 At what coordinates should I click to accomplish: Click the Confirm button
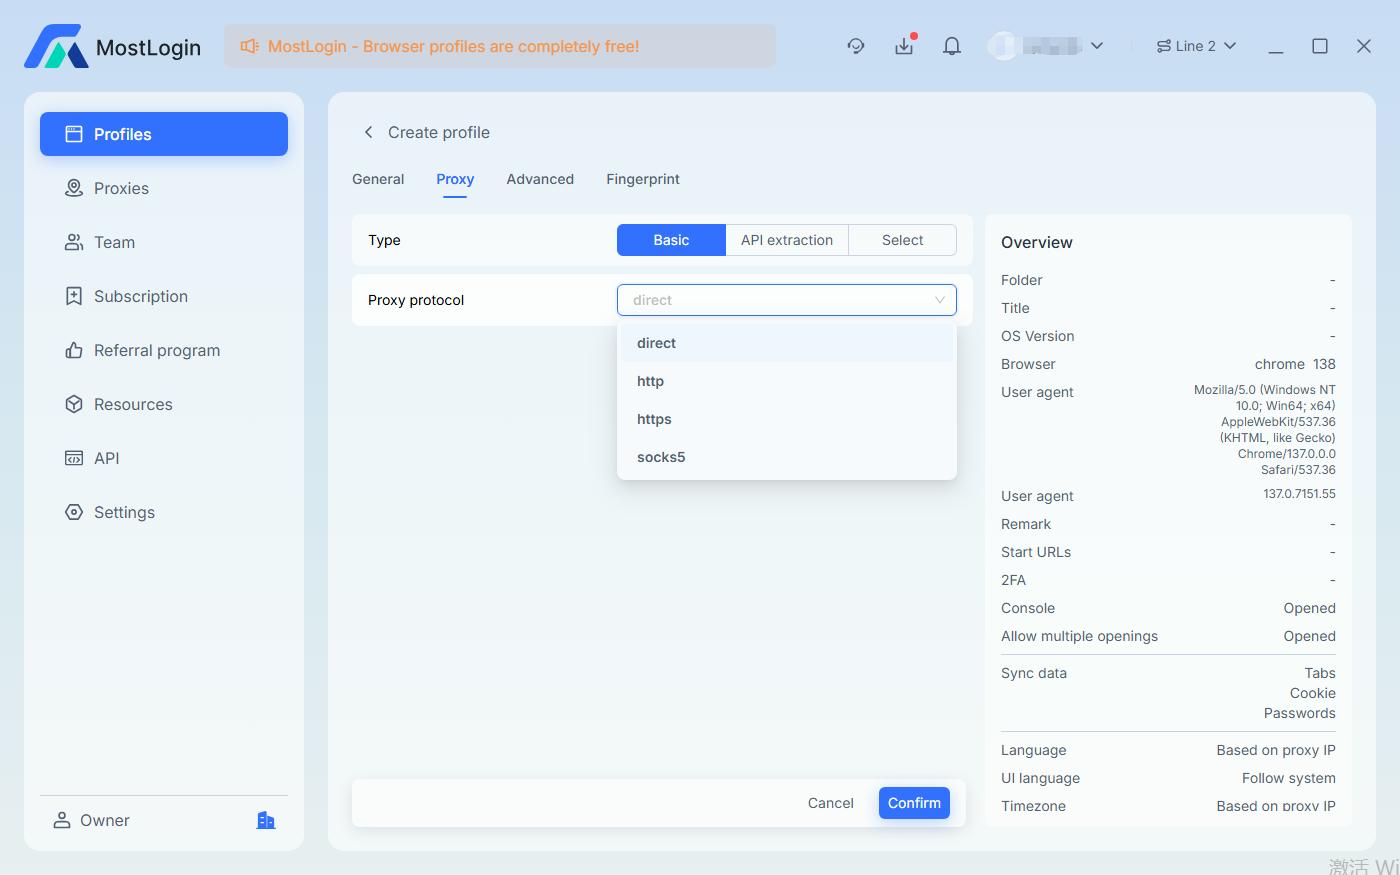pos(914,803)
